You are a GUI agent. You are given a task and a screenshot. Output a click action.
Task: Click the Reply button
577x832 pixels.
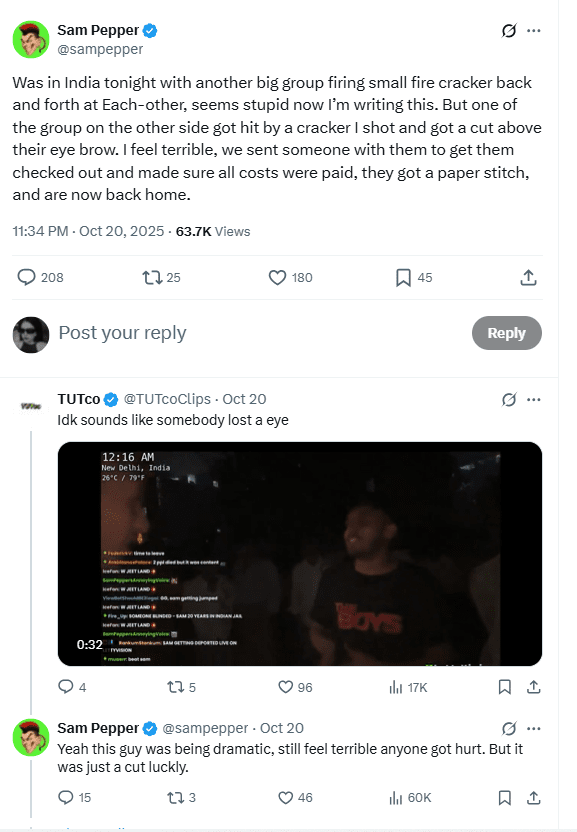(x=506, y=333)
